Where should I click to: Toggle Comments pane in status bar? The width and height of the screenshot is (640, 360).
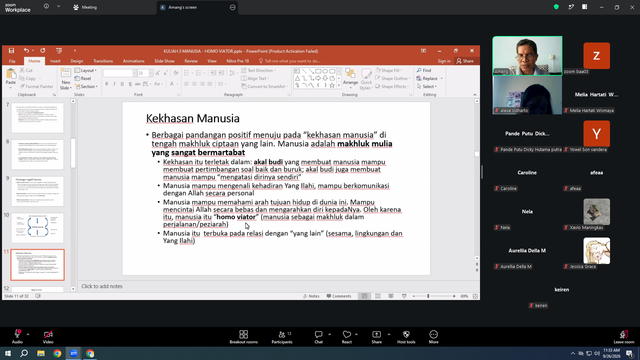[x=339, y=296]
